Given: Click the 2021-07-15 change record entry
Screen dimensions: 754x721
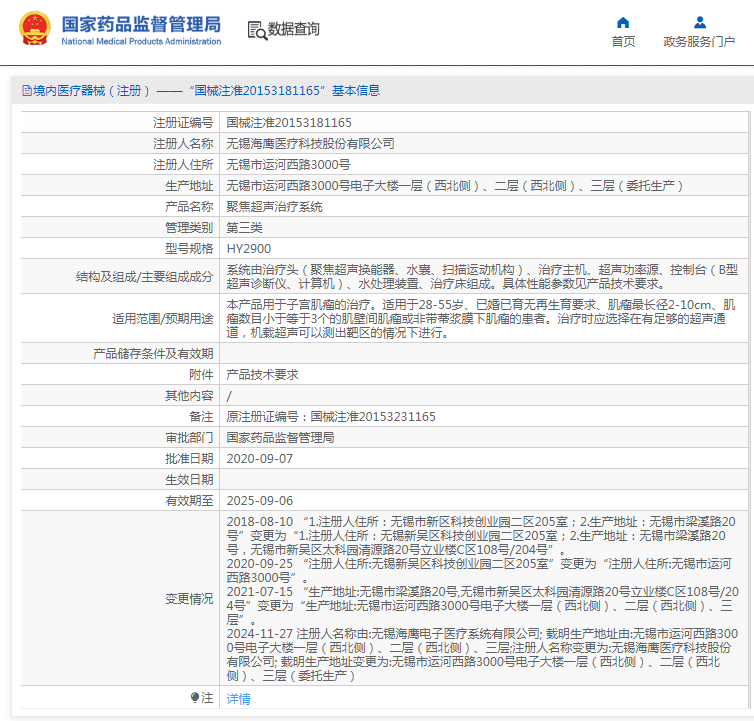Looking at the screenshot, I should (x=482, y=606).
